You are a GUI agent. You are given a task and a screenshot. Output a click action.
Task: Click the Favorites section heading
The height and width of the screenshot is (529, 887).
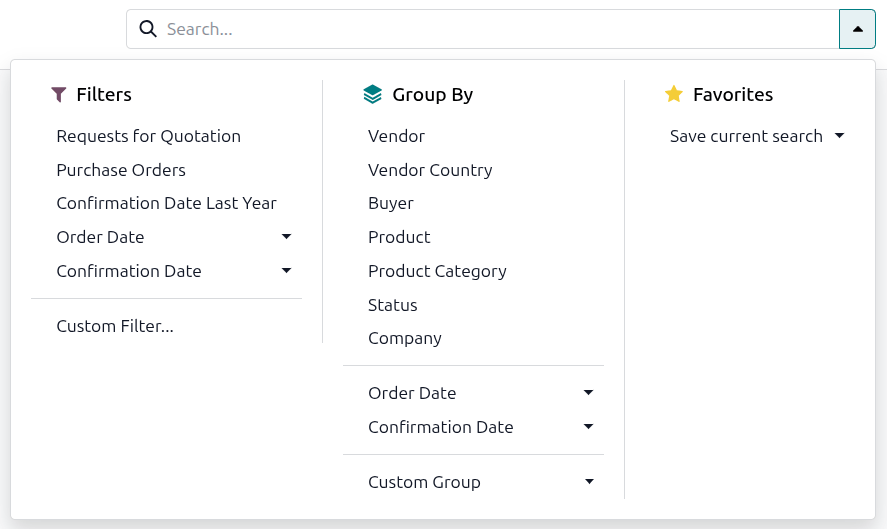pyautogui.click(x=733, y=94)
